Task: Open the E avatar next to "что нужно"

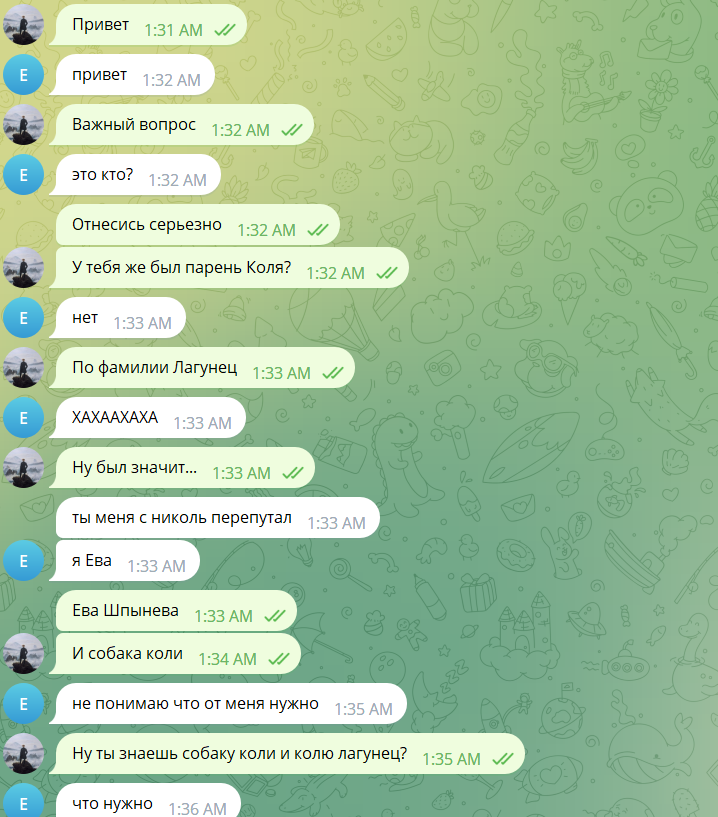Action: tap(23, 802)
